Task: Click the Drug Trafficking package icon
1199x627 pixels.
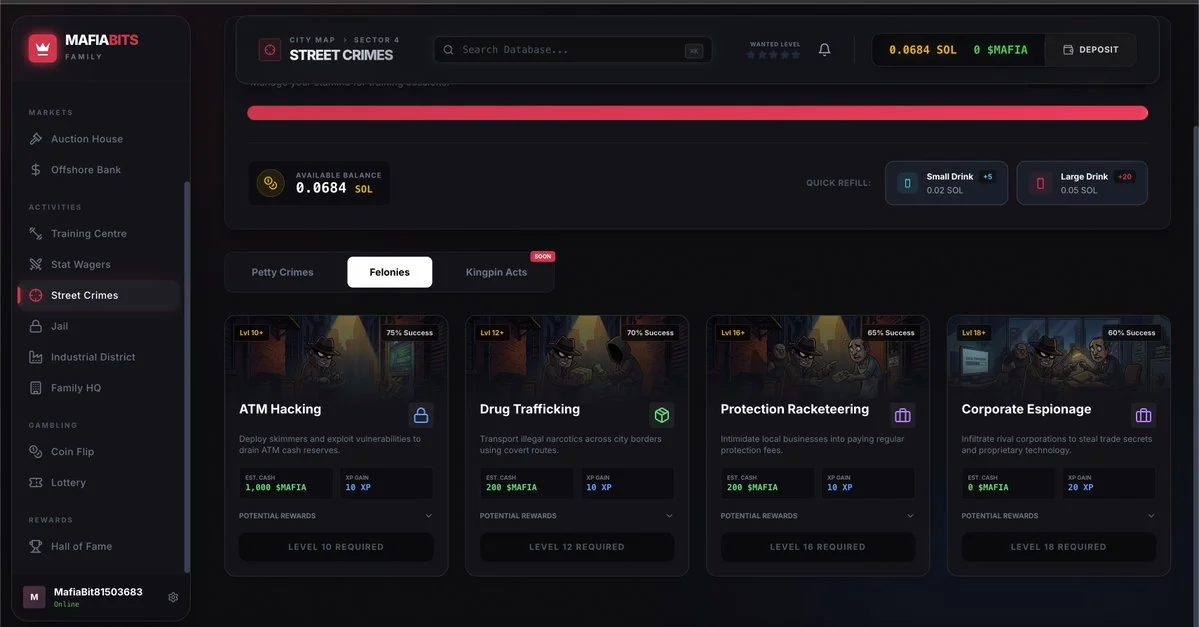Action: pos(661,415)
